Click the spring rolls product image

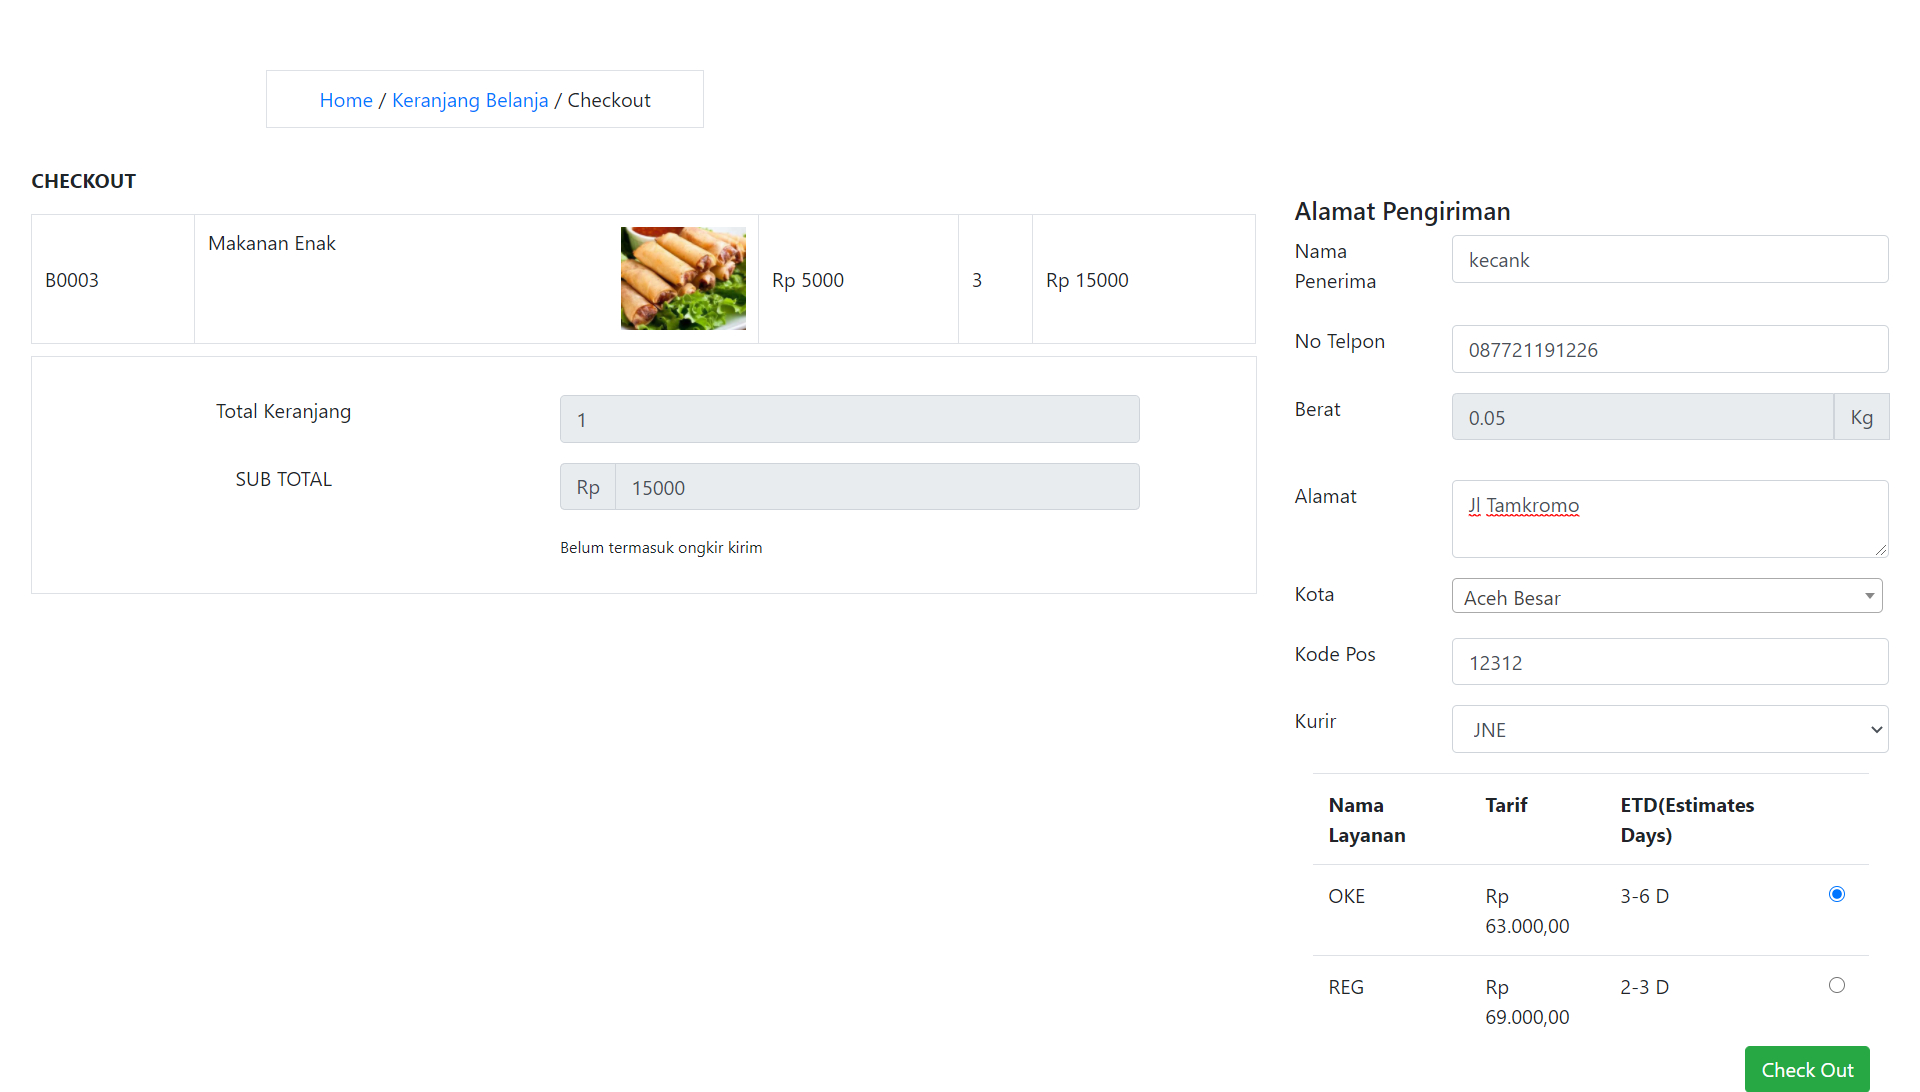(x=683, y=278)
